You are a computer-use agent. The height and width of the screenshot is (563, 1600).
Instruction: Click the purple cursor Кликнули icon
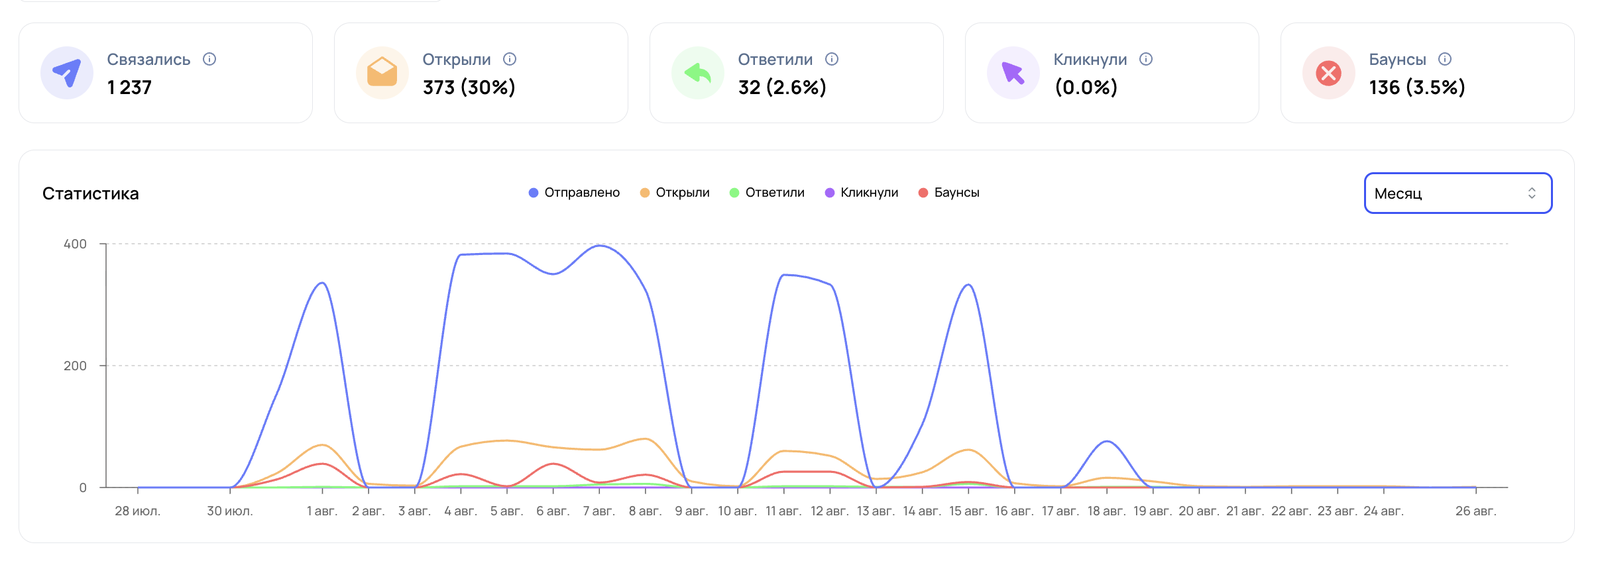click(x=1013, y=73)
